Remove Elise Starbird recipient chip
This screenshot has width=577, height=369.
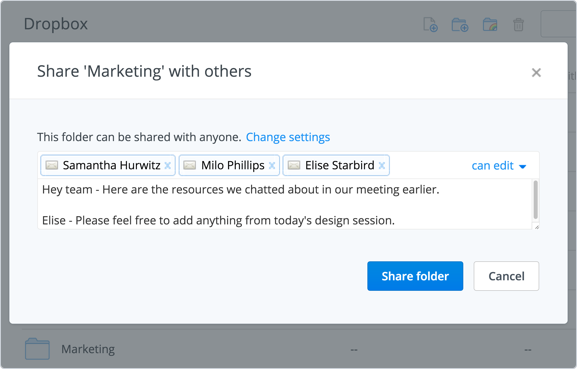[382, 166]
